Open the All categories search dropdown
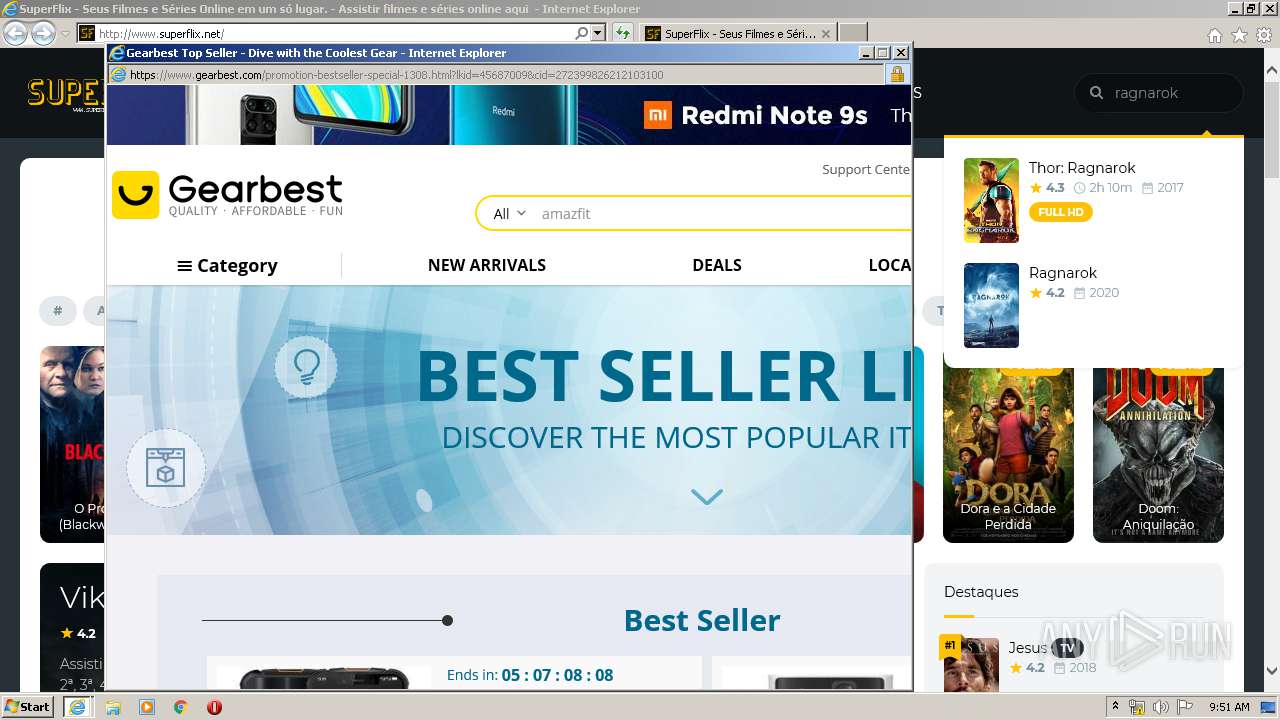Viewport: 1280px width, 720px height. [509, 213]
